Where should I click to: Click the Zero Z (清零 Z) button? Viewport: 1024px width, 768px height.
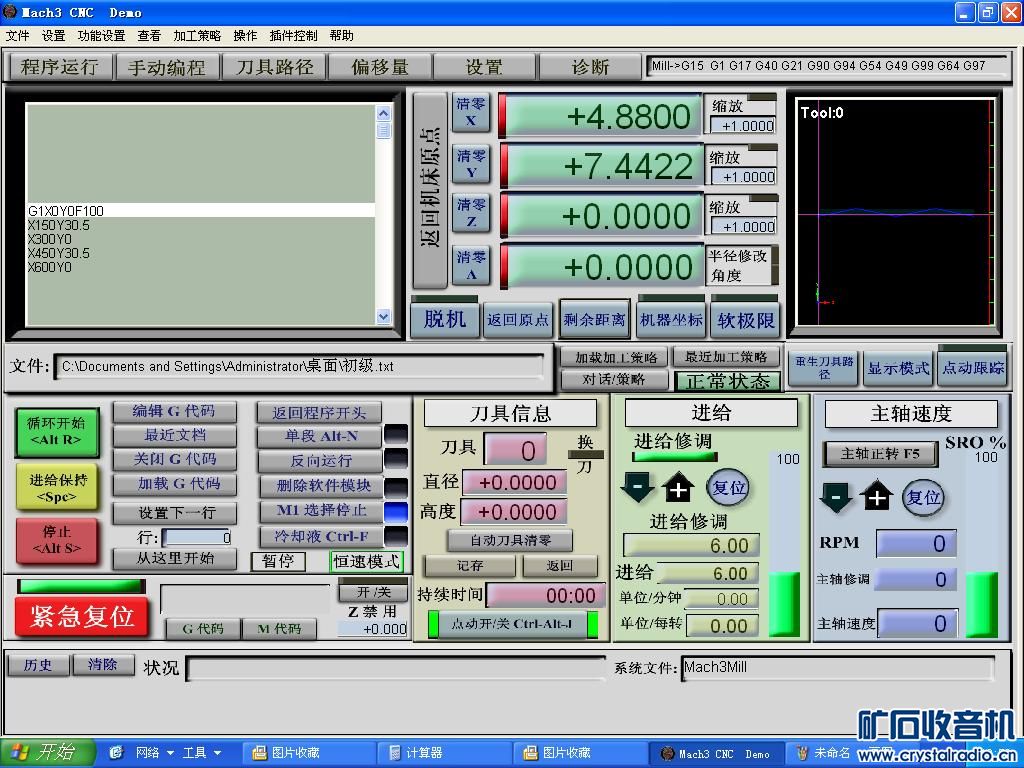coord(471,214)
